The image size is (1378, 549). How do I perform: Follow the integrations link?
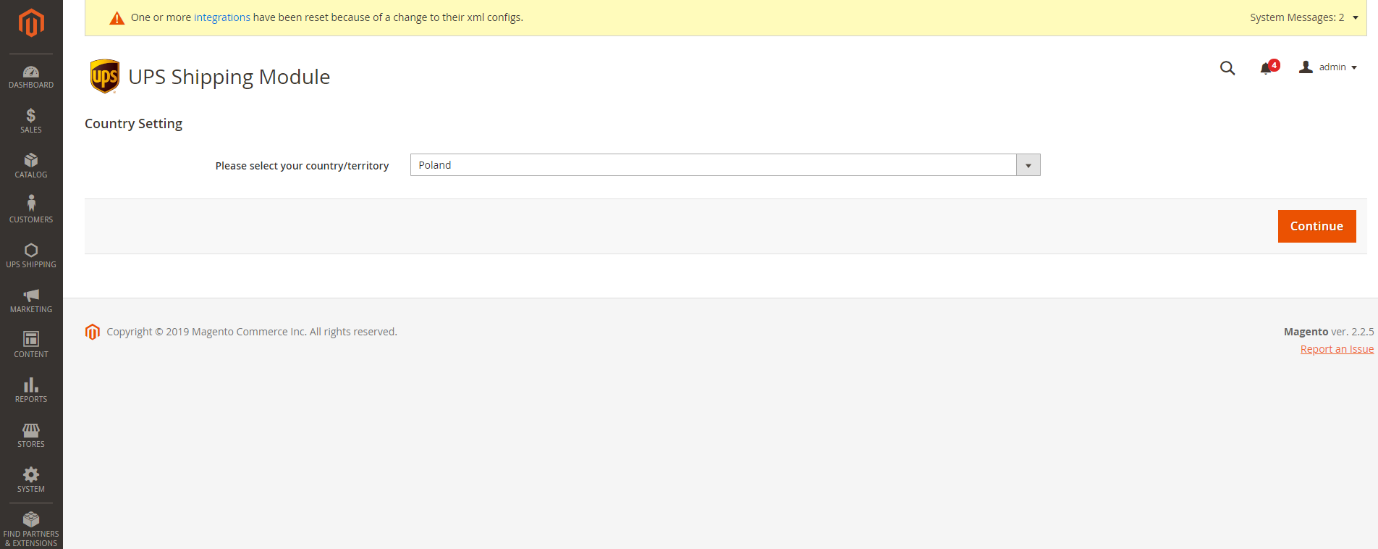point(222,18)
